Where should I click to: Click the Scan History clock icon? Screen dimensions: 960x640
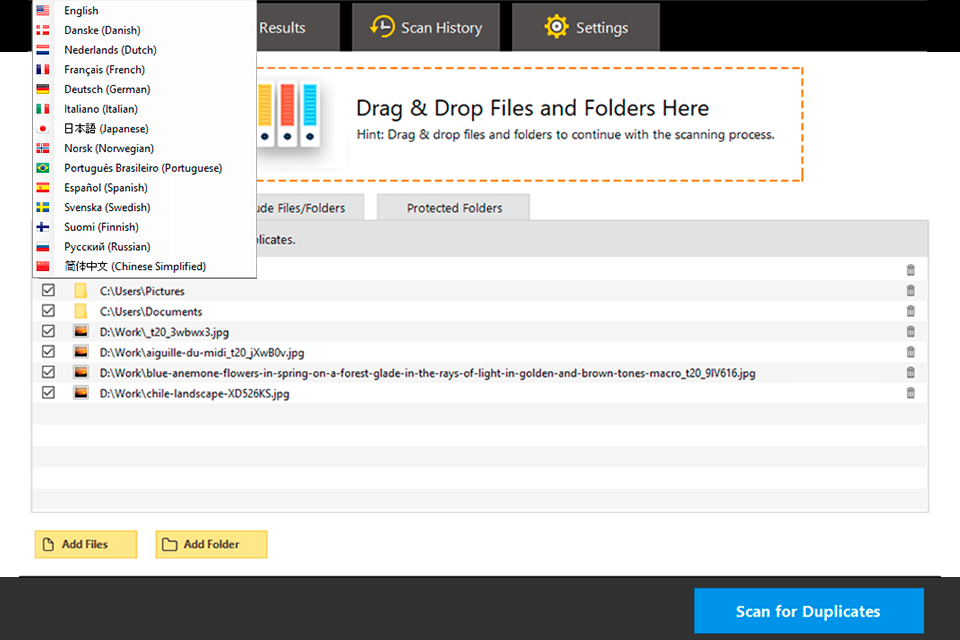point(380,27)
